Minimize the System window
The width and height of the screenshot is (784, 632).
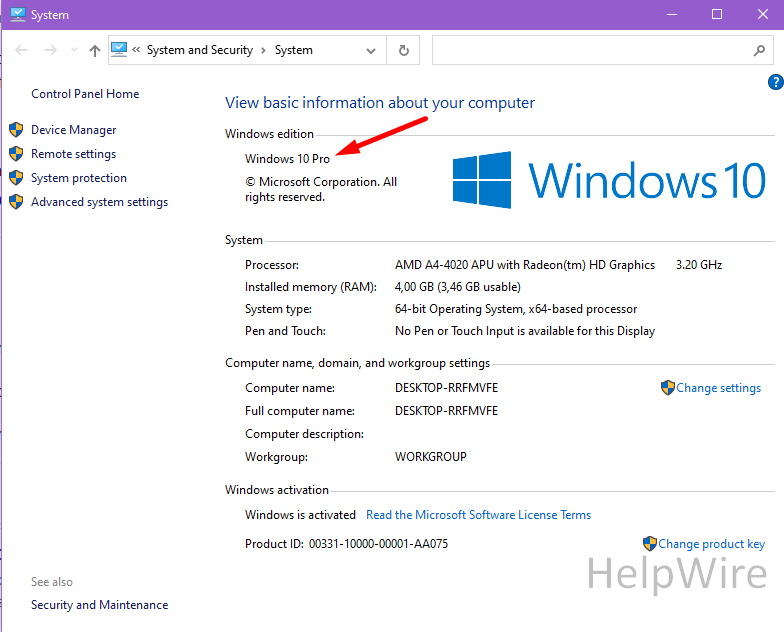click(x=672, y=14)
